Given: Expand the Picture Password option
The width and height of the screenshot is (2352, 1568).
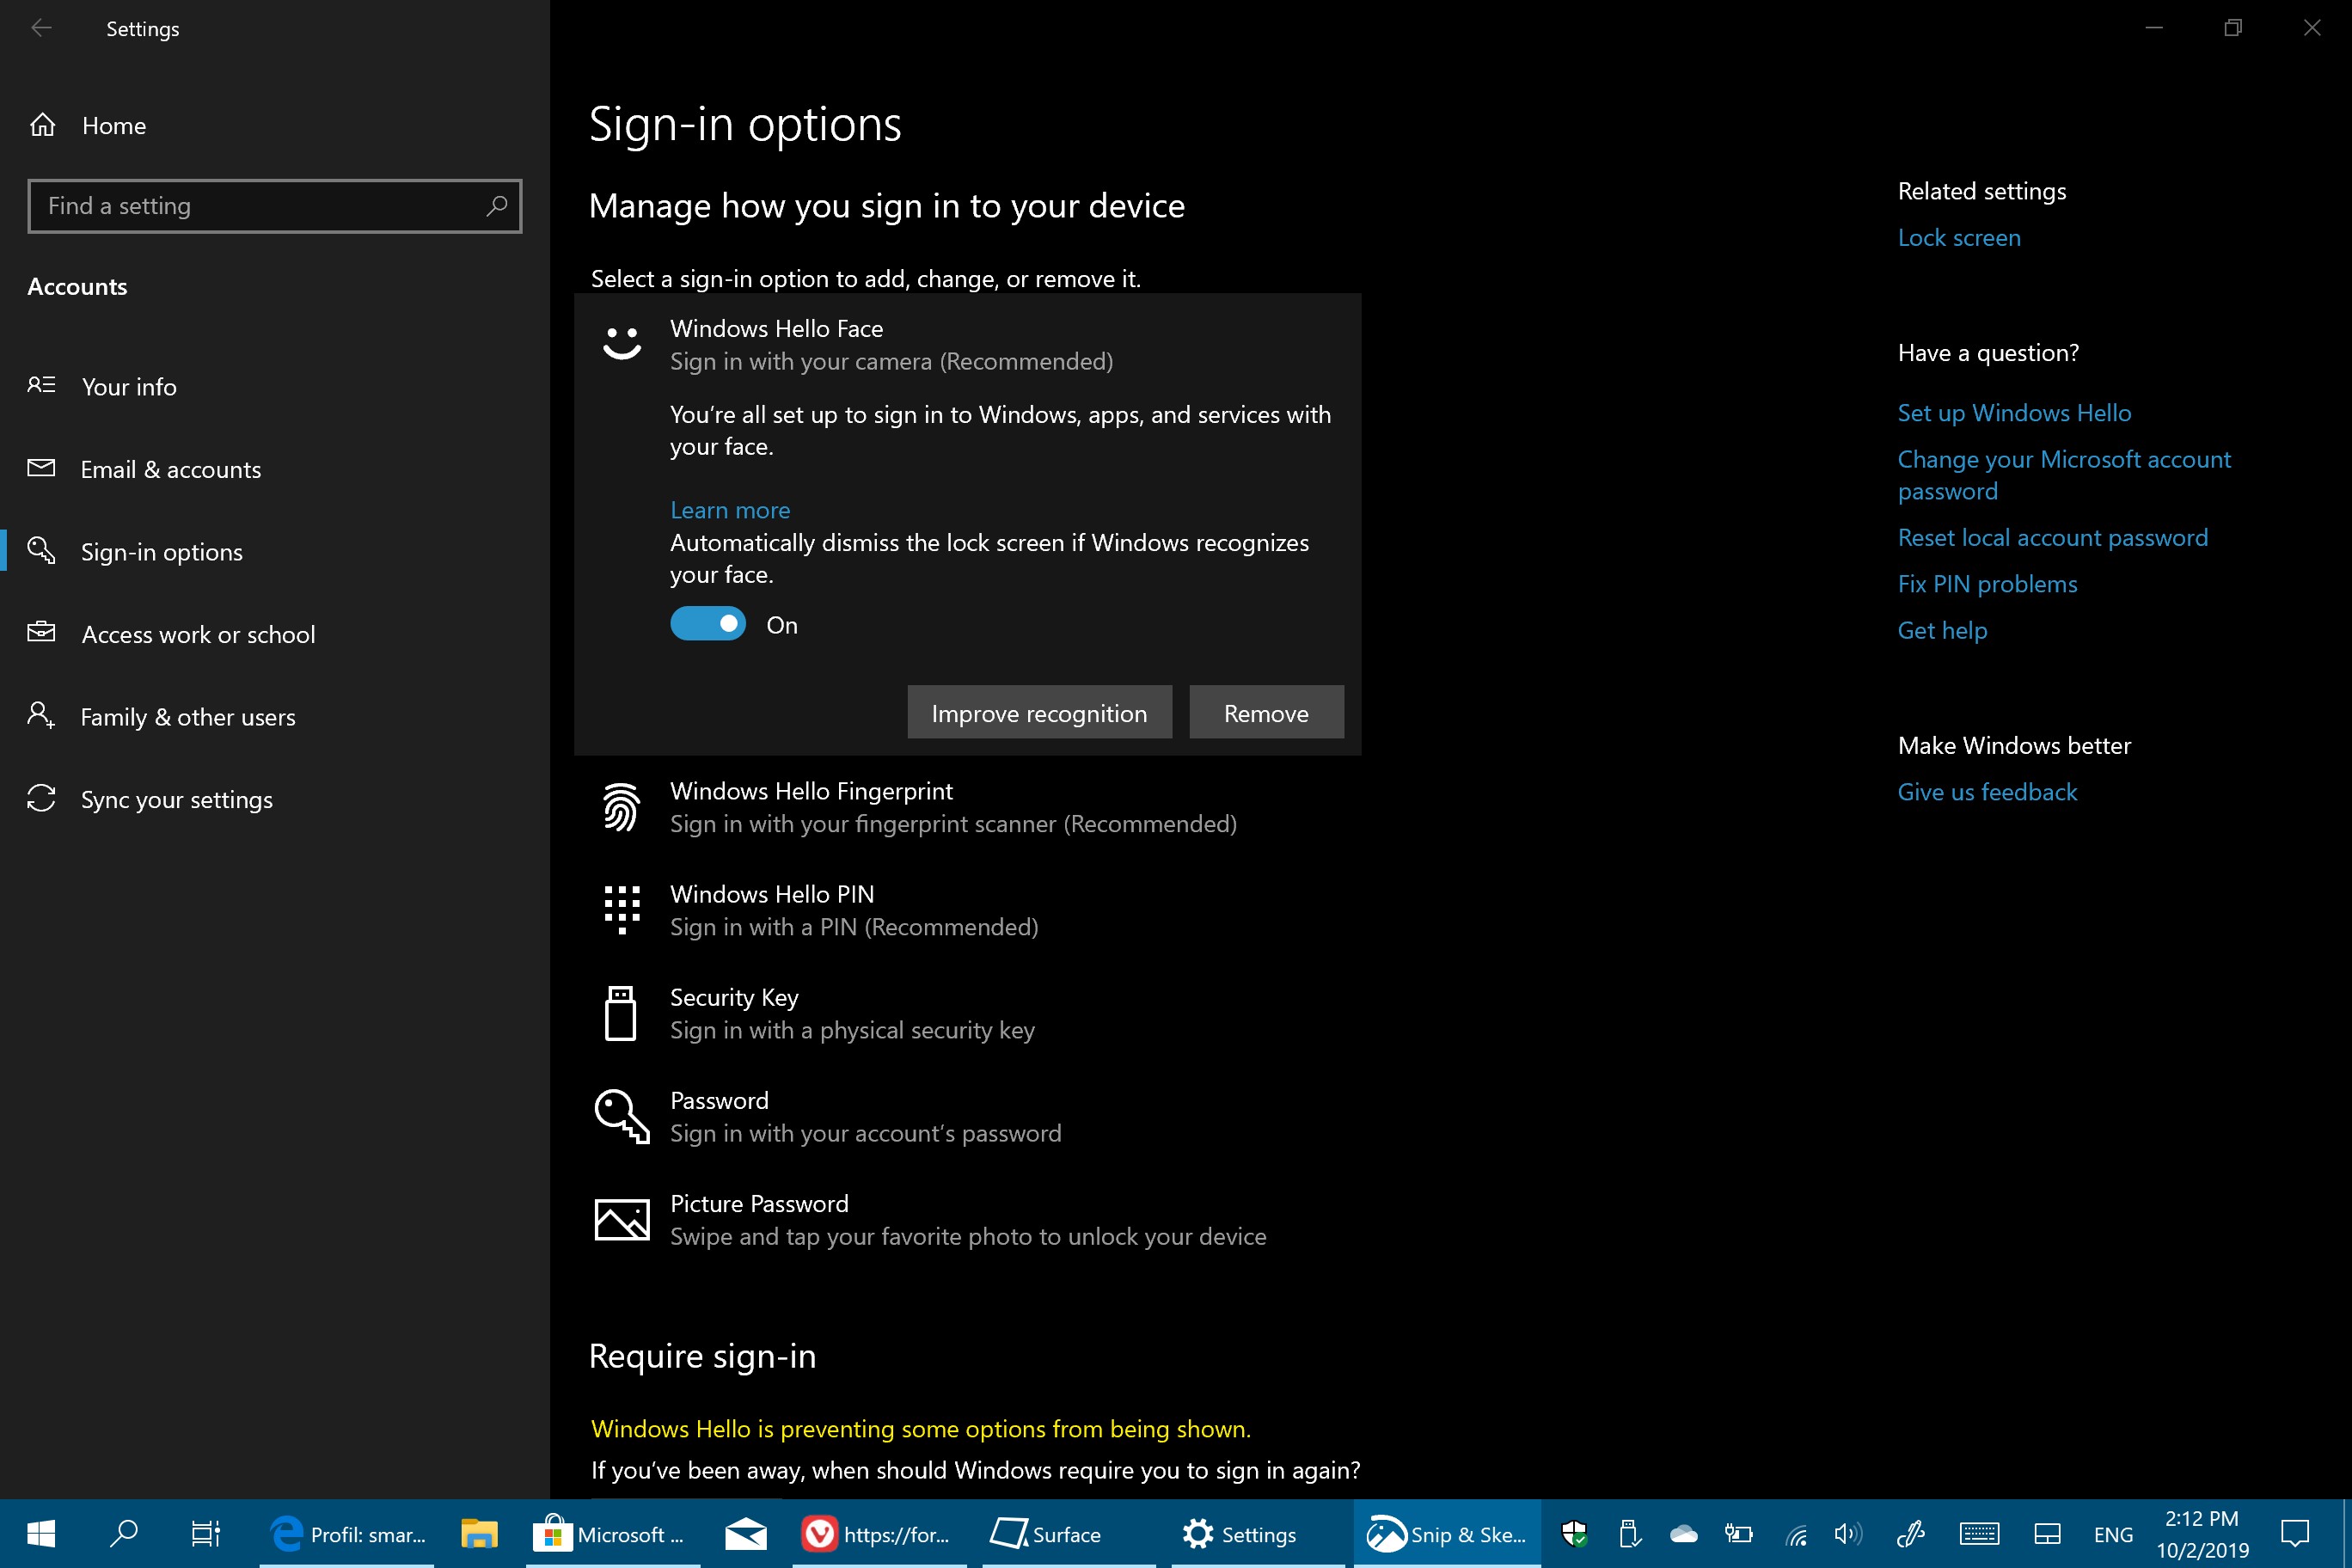Looking at the screenshot, I should pyautogui.click(x=967, y=1219).
